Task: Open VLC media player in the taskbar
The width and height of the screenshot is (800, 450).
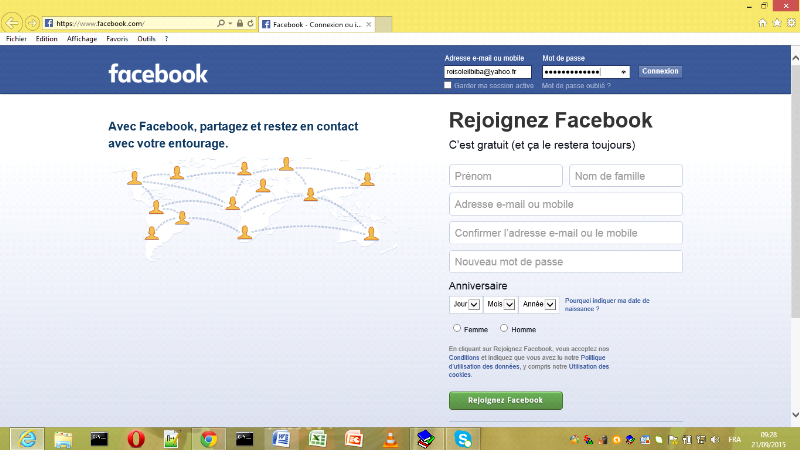Action: click(390, 438)
